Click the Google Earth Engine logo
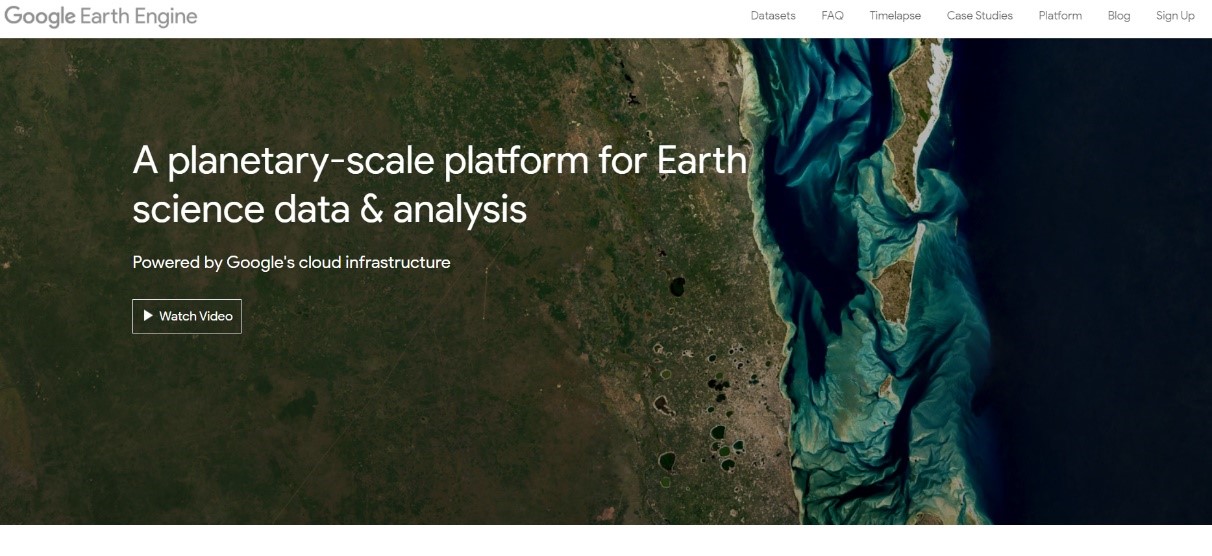Viewport: 1212px width, 556px height. 101,16
